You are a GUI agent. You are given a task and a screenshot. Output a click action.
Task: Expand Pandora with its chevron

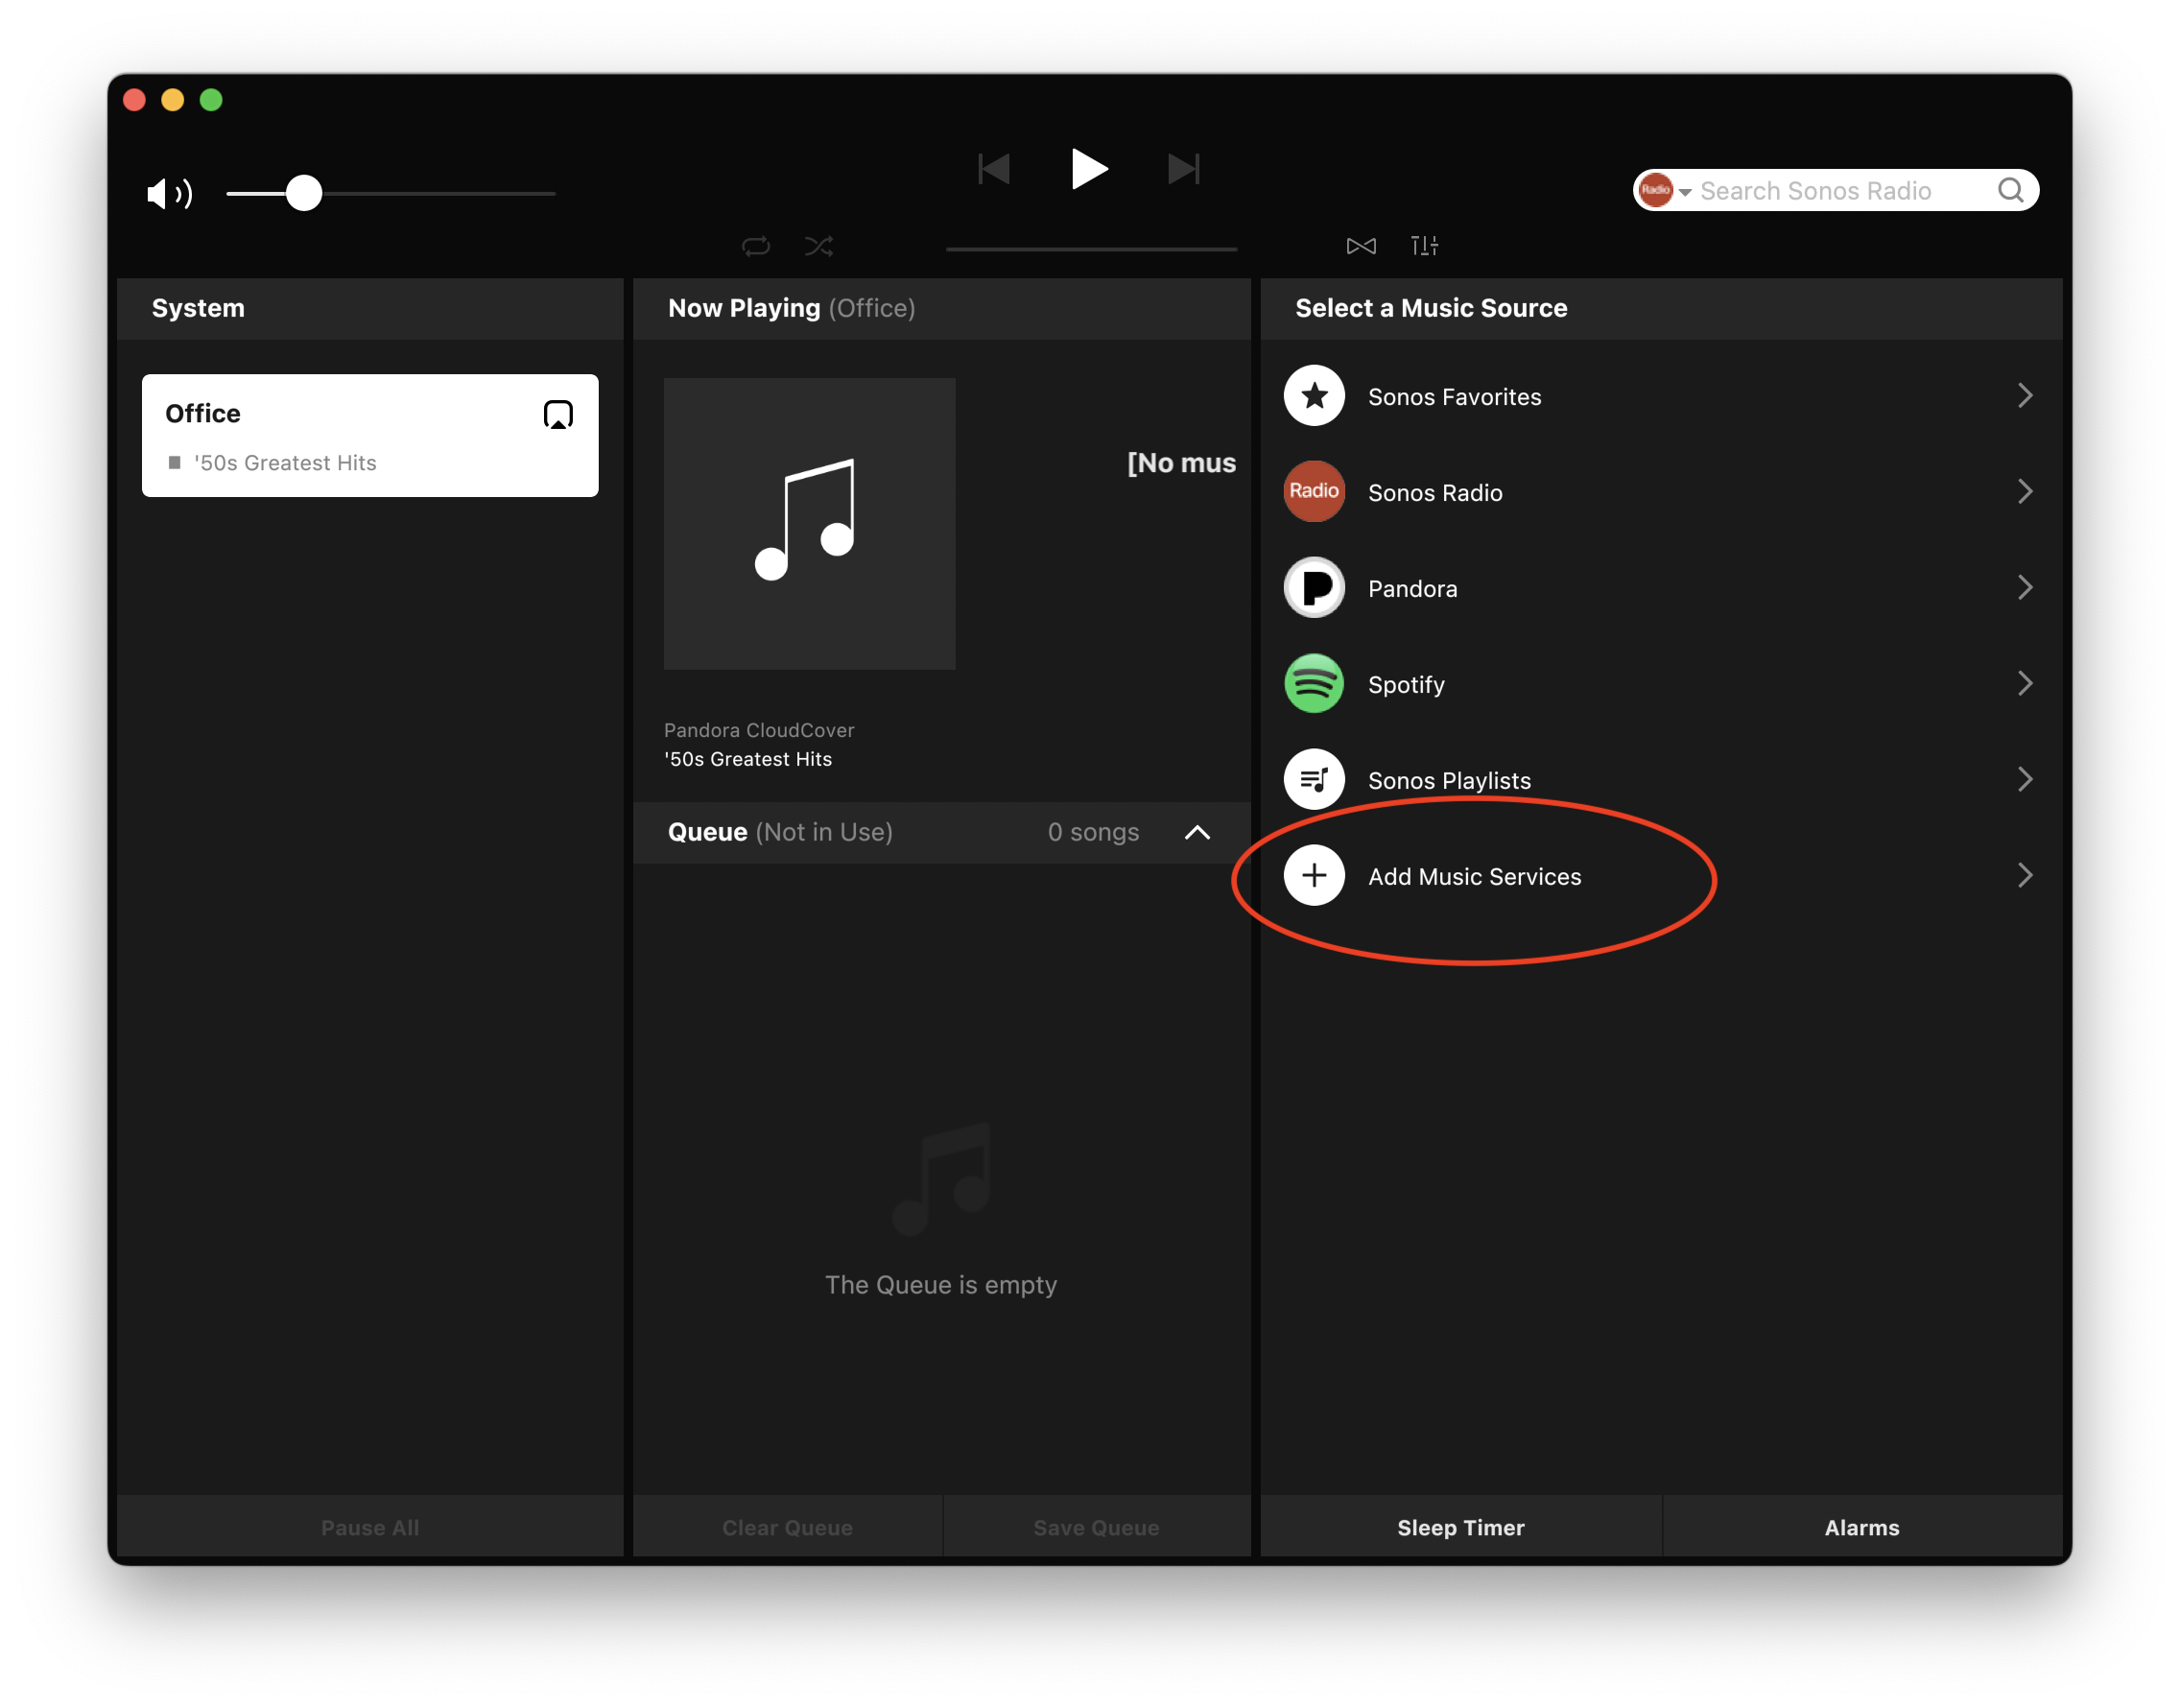2025,588
